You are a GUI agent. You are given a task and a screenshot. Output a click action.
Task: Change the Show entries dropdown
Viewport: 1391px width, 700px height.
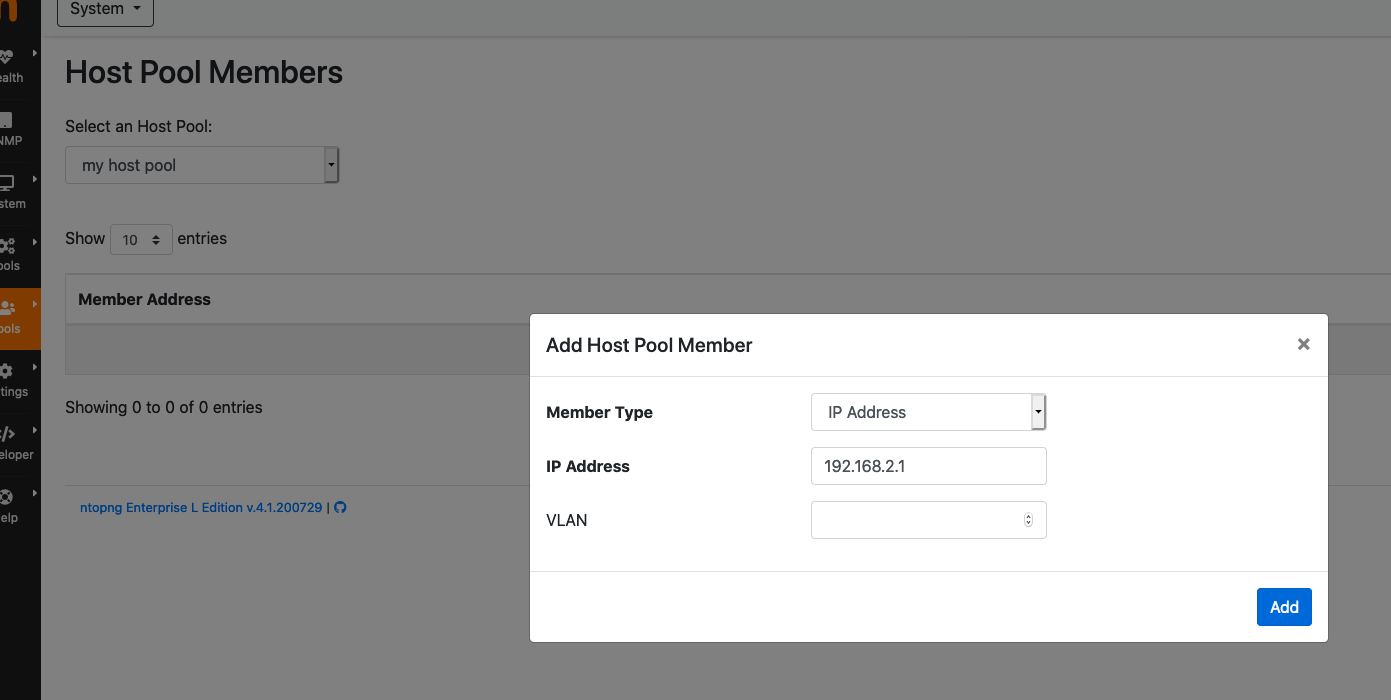click(x=140, y=239)
